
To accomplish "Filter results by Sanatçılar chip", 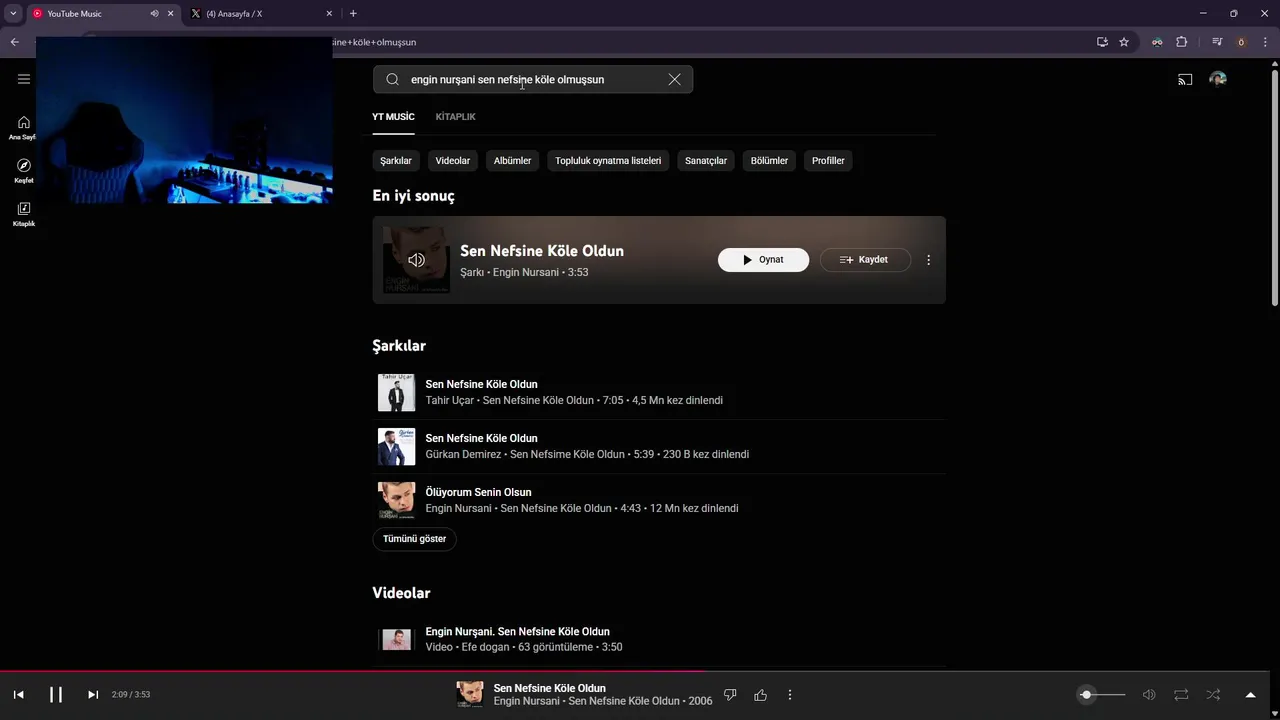I will pos(706,160).
